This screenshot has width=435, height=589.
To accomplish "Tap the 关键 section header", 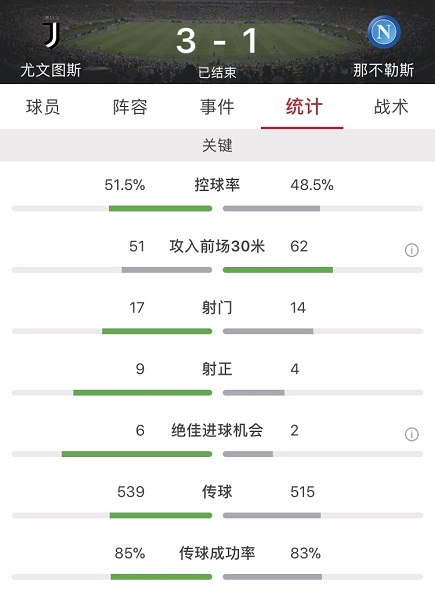I will (x=218, y=145).
